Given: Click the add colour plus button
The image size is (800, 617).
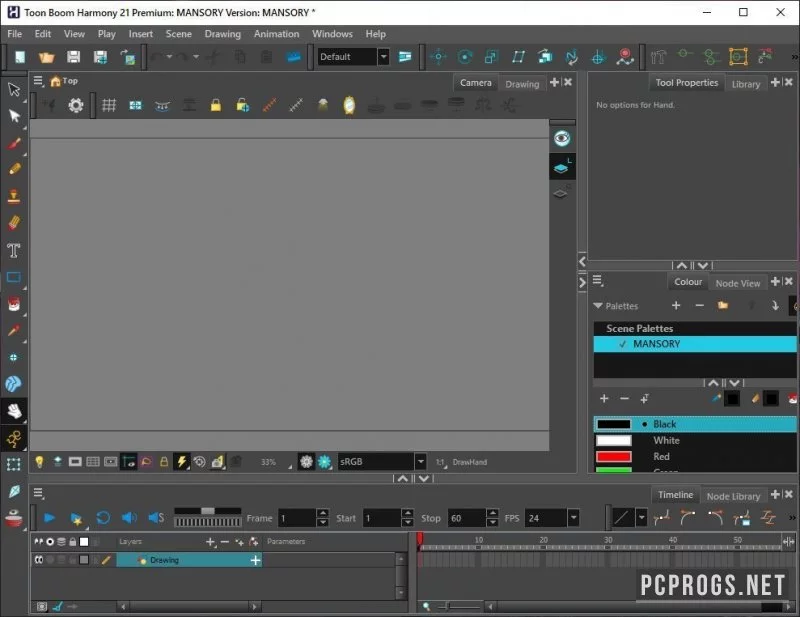Looking at the screenshot, I should coord(604,399).
